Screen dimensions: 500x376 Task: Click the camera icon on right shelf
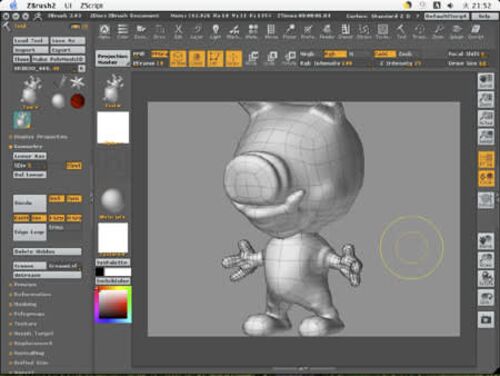point(486,320)
